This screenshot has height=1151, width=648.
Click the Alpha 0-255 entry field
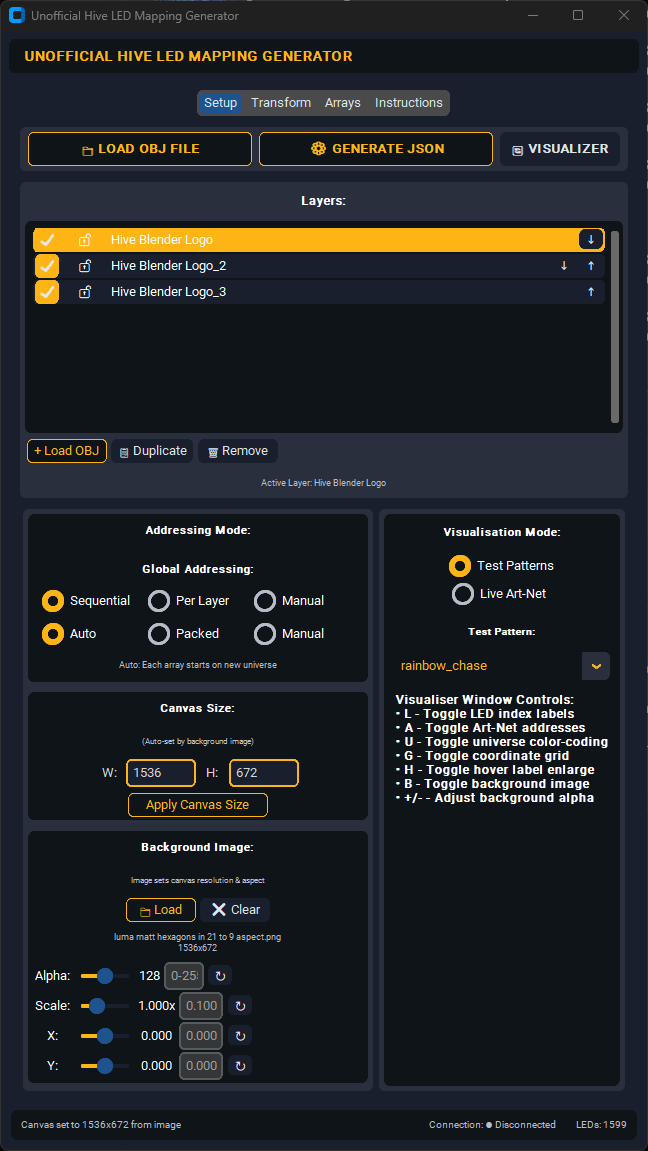pyautogui.click(x=183, y=976)
